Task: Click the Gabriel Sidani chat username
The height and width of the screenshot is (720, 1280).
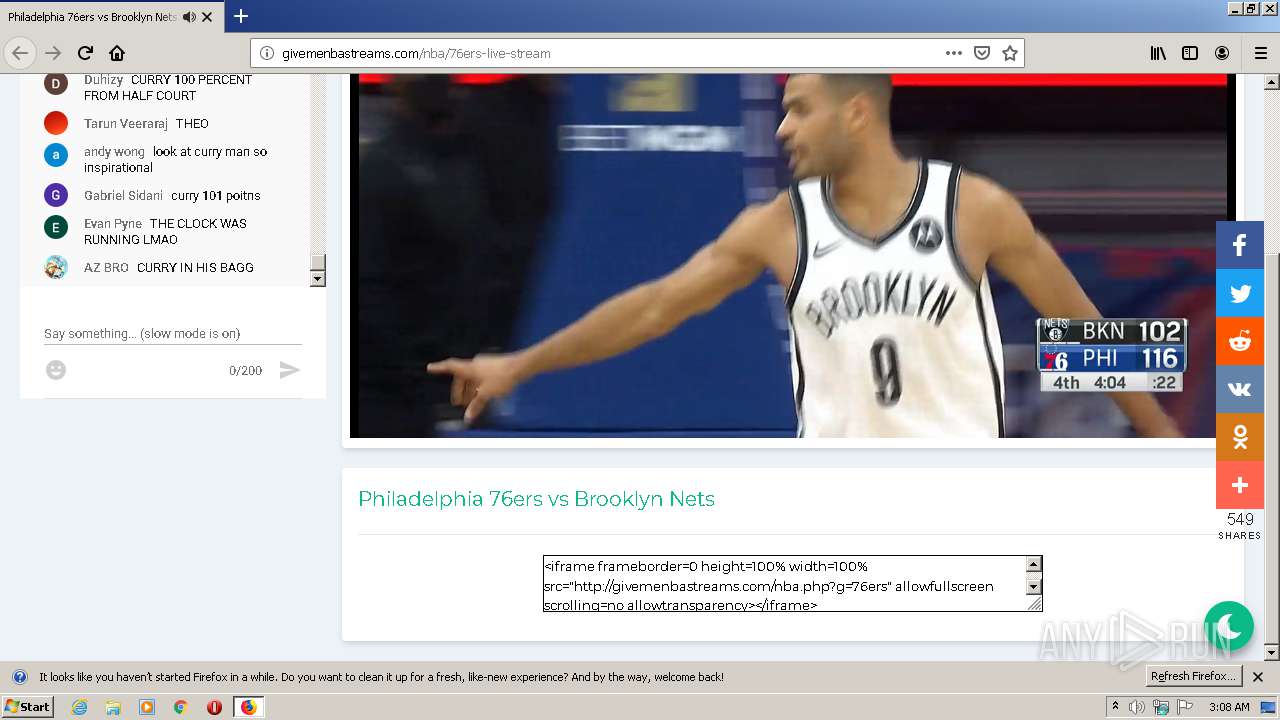Action: pyautogui.click(x=123, y=196)
